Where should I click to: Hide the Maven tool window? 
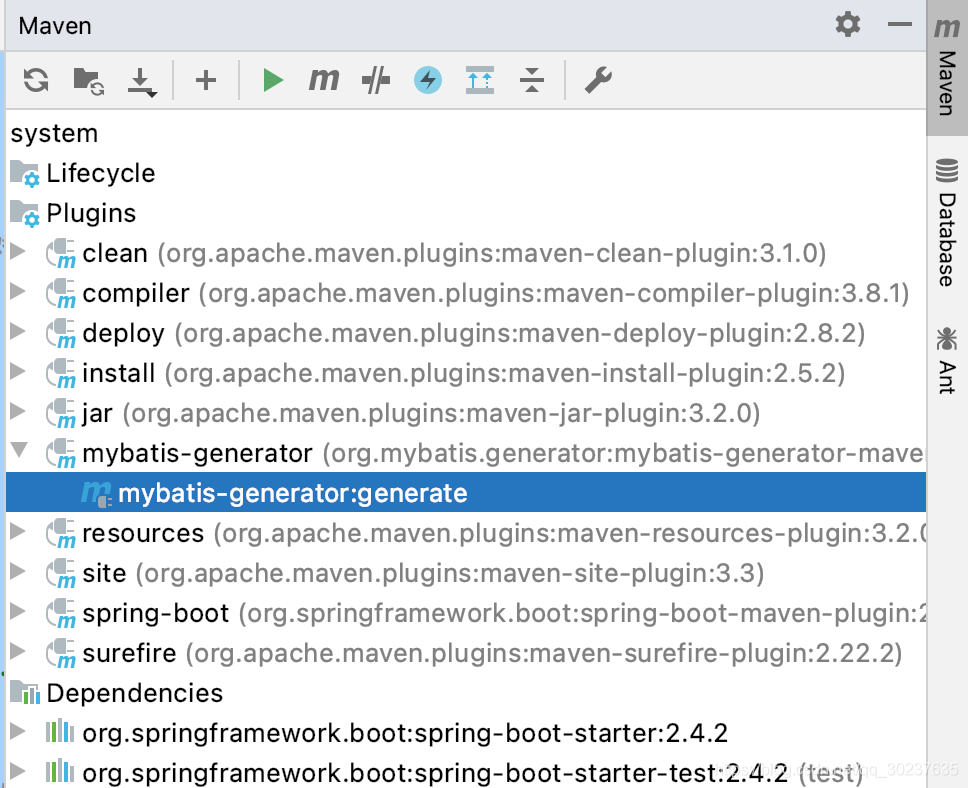tap(899, 25)
